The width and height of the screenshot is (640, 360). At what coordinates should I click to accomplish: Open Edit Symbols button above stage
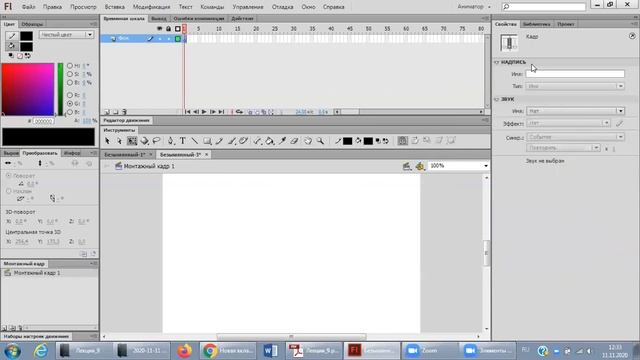[420, 166]
